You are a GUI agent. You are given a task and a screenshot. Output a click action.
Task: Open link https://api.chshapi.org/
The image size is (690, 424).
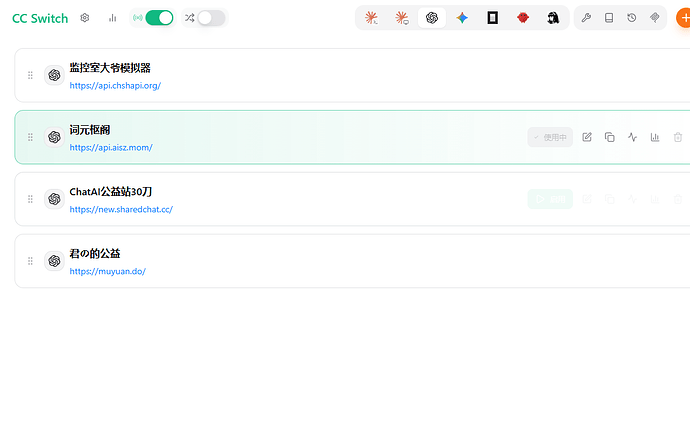click(115, 86)
